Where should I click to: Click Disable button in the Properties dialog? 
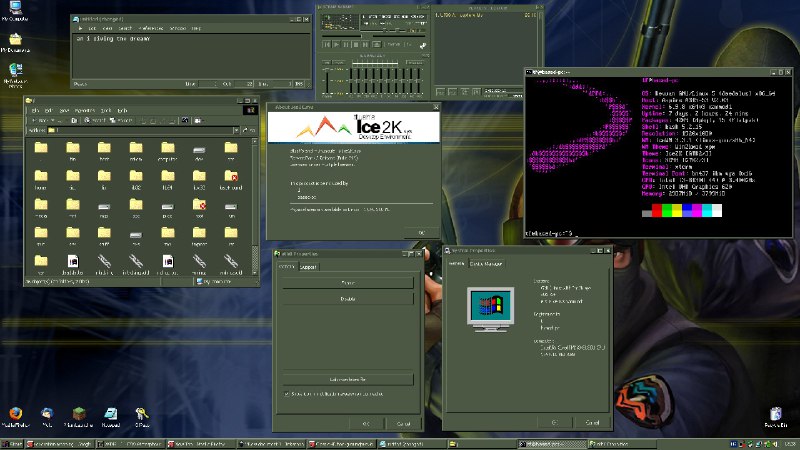click(x=348, y=298)
